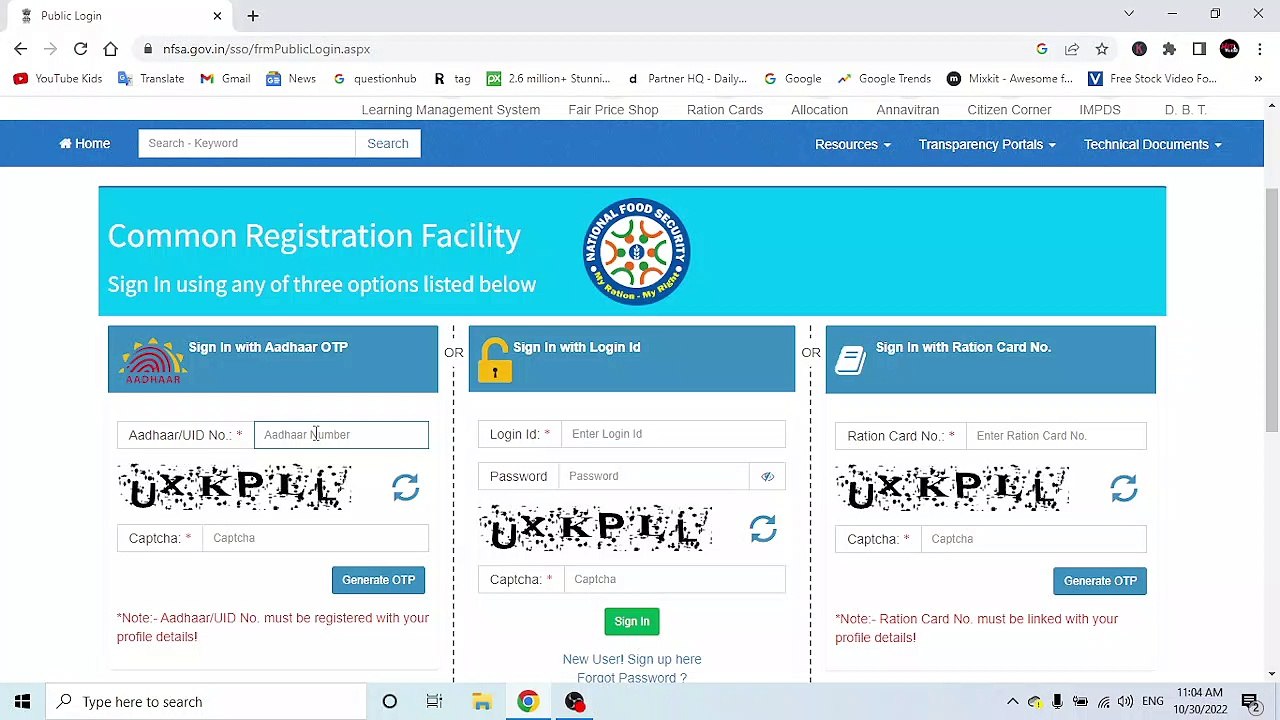Screen dimensions: 1280x720
Task: Open the Ration Cards menu
Action: coord(725,110)
